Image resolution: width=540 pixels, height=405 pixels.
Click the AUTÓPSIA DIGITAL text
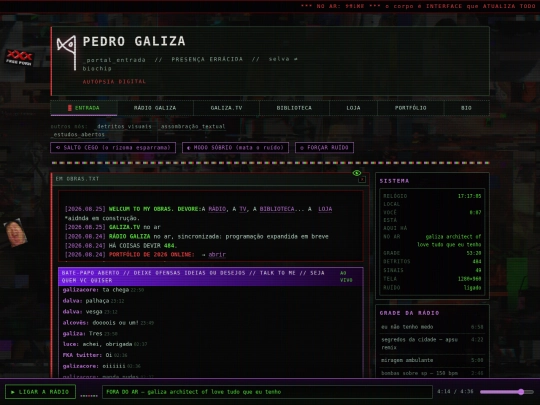point(114,82)
